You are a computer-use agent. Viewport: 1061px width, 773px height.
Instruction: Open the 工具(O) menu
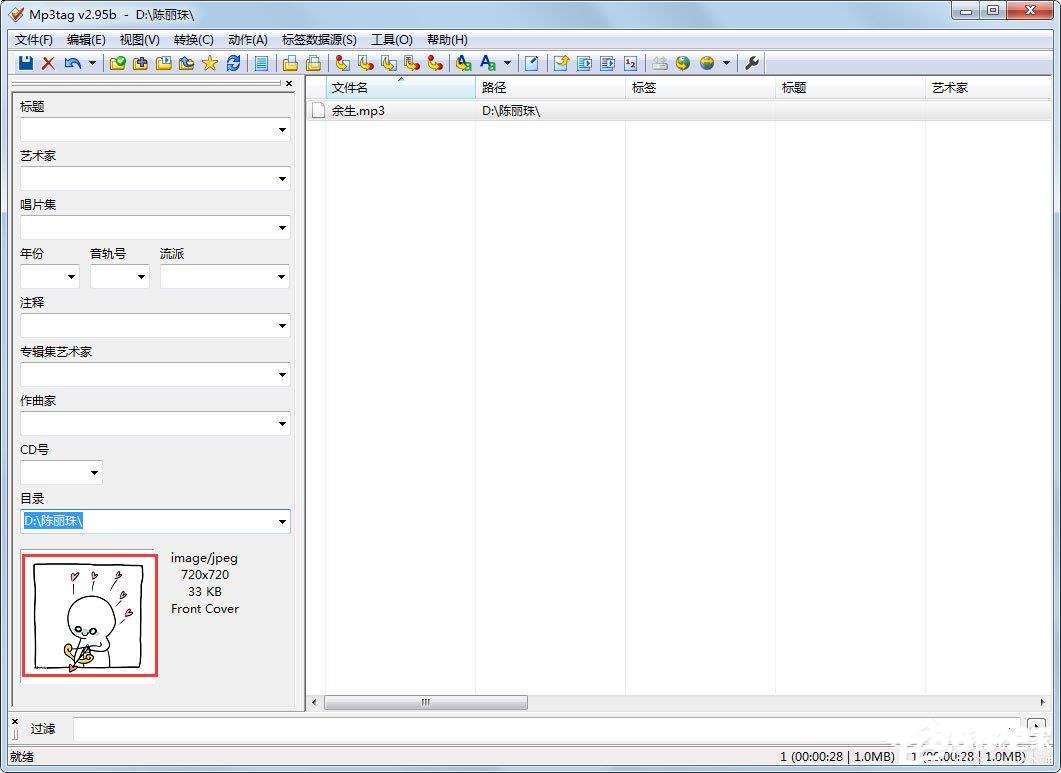pos(391,40)
